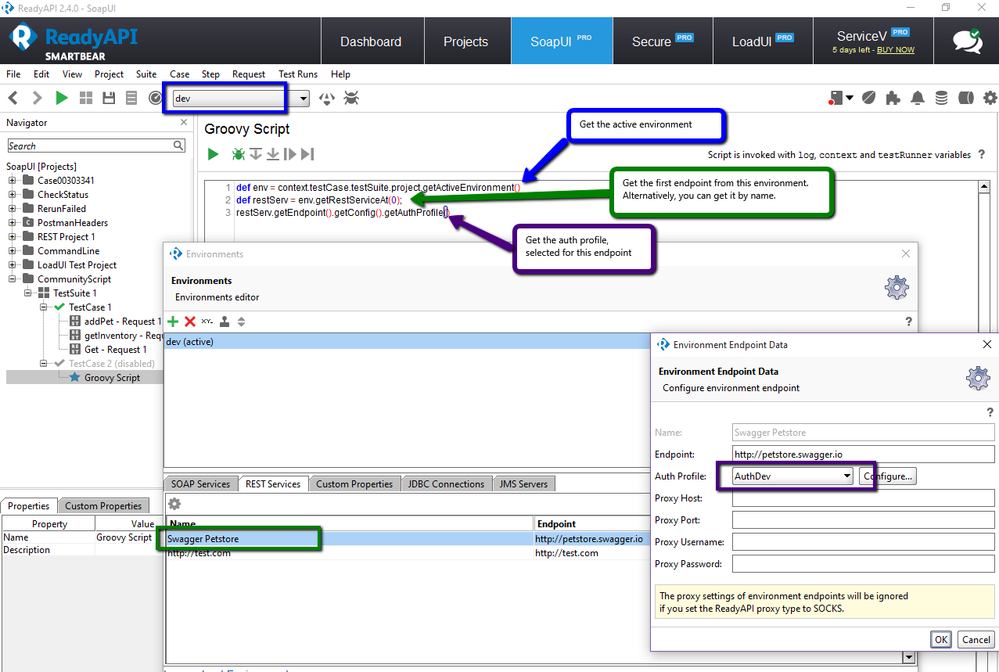Open the Auth Profile dropdown showing AuthDev
This screenshot has height=672, width=999.
tap(846, 476)
